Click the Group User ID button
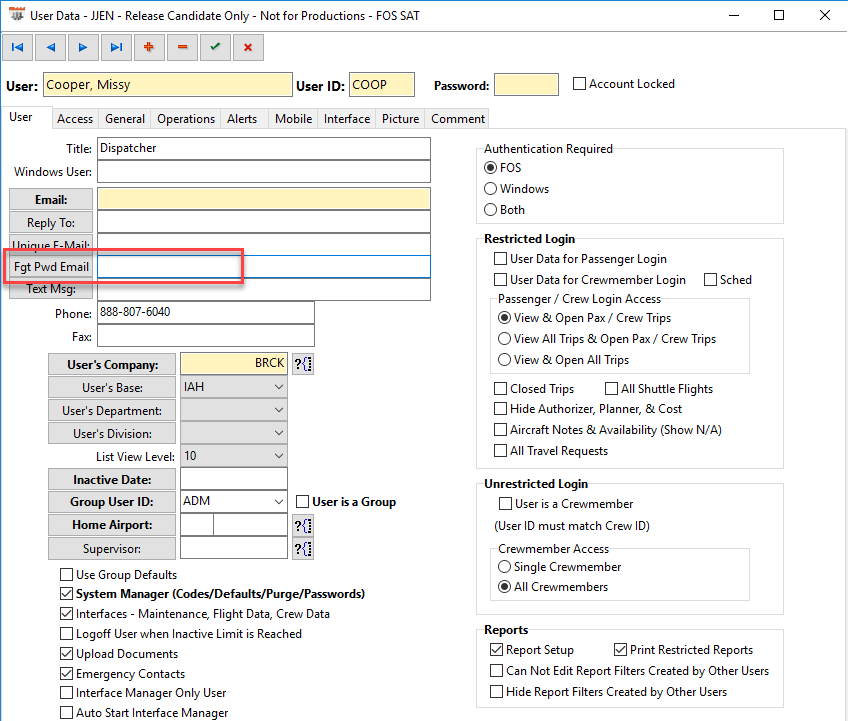 (112, 501)
